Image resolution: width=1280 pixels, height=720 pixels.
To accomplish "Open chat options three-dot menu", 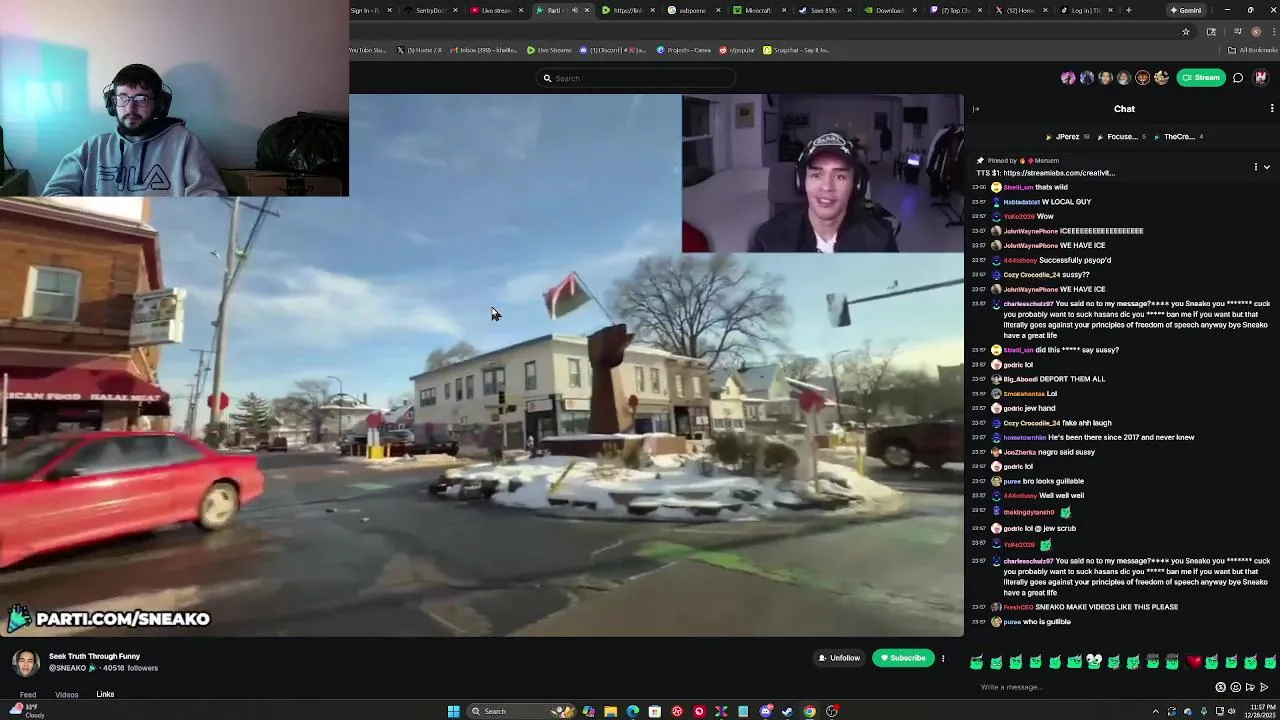I will (1272, 108).
